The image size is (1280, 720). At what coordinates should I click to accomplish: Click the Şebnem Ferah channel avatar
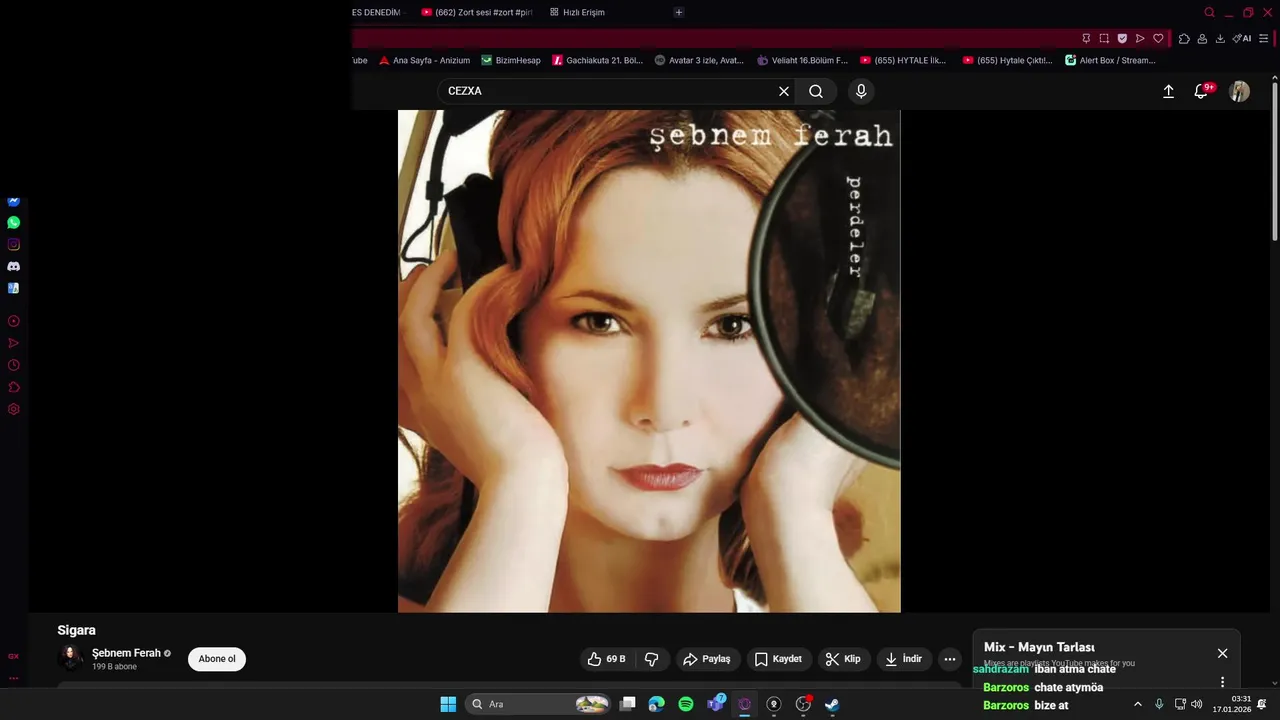[x=71, y=658]
